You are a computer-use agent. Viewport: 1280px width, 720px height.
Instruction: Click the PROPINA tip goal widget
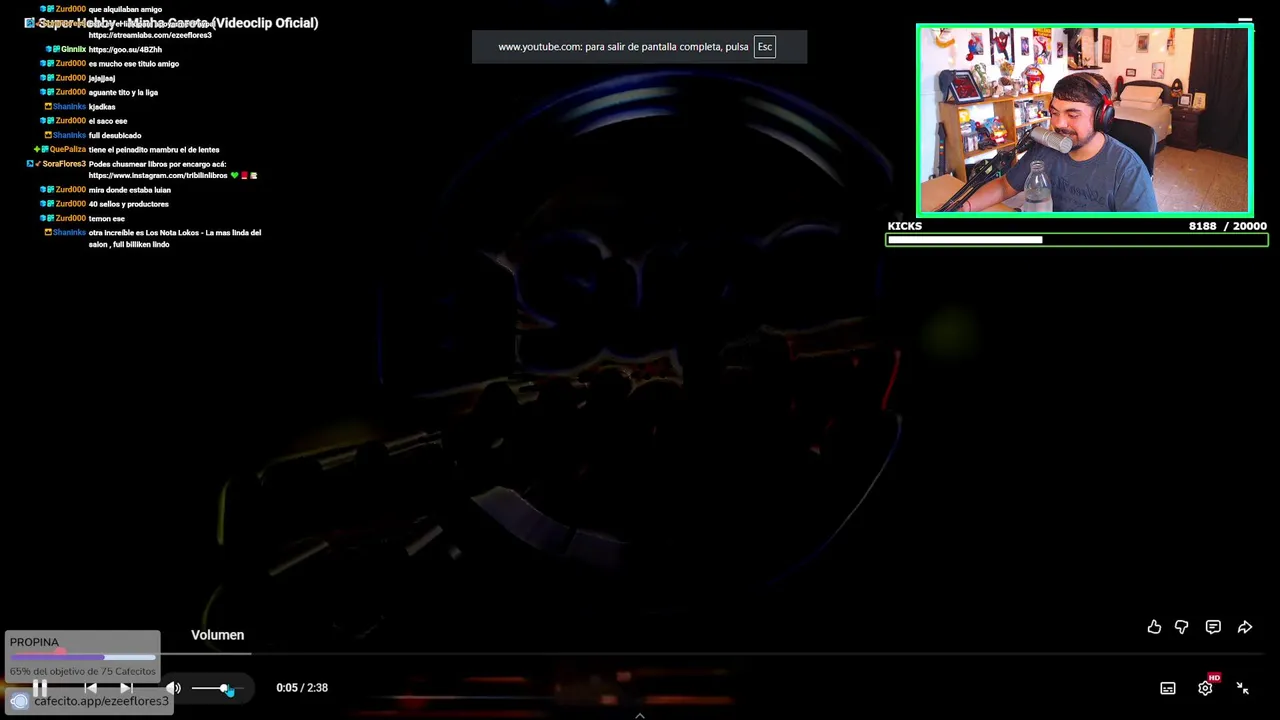pyautogui.click(x=82, y=655)
